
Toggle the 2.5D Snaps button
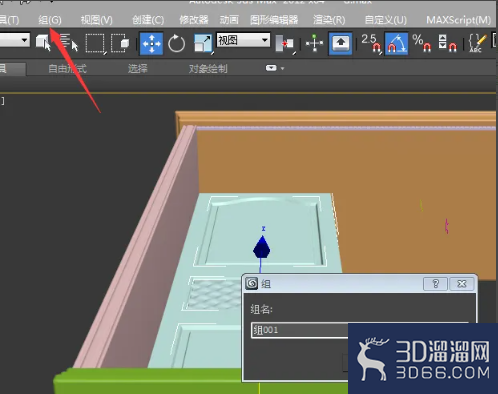[x=371, y=43]
